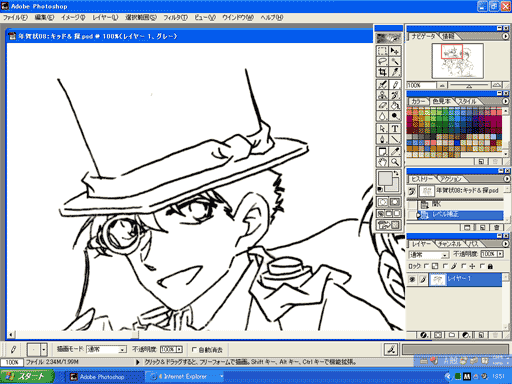Enable lock all checkbox

(482, 266)
